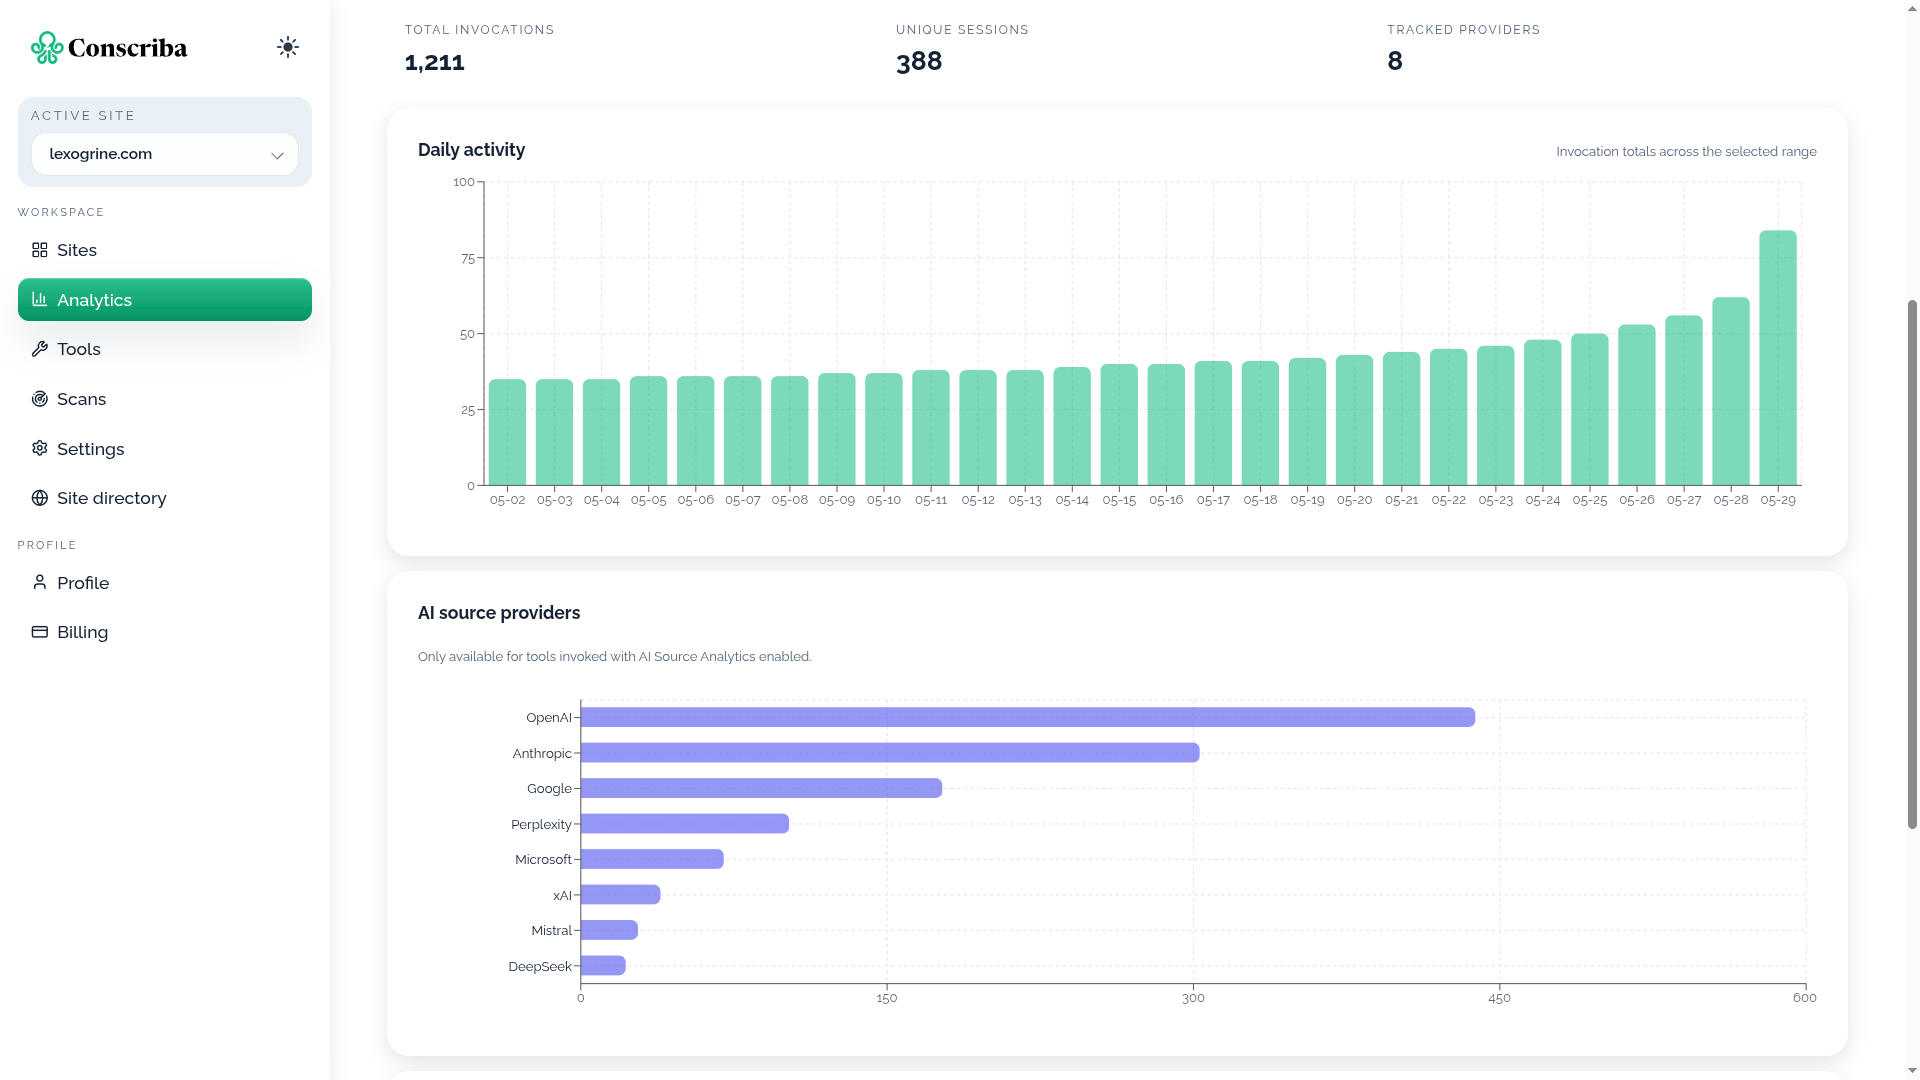Click the Microsoft provider bar
1920x1080 pixels.
(x=652, y=859)
